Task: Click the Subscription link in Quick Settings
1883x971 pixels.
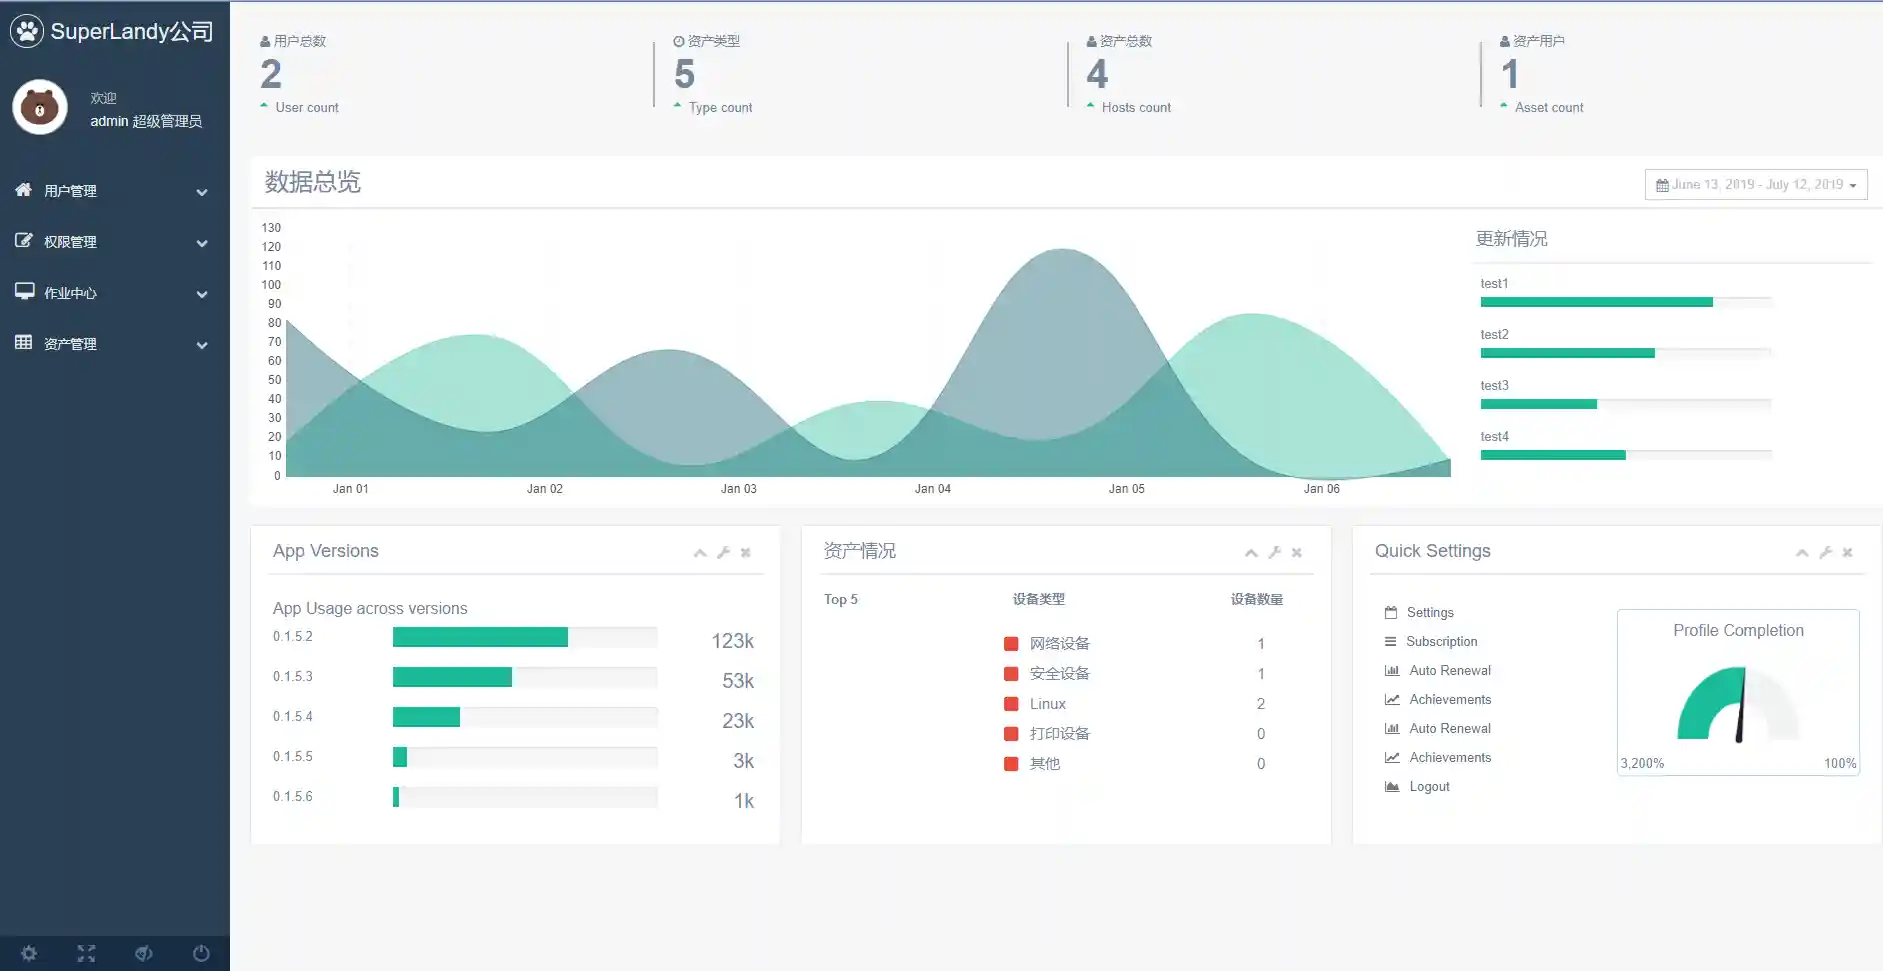Action: tap(1441, 642)
